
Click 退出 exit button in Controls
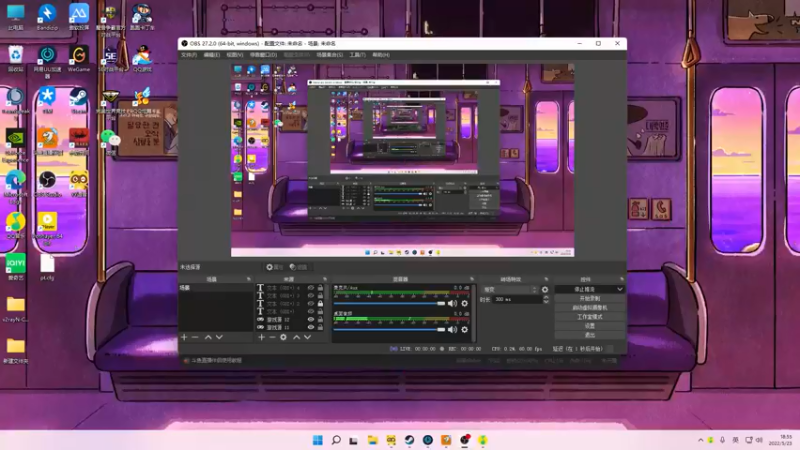pos(590,335)
